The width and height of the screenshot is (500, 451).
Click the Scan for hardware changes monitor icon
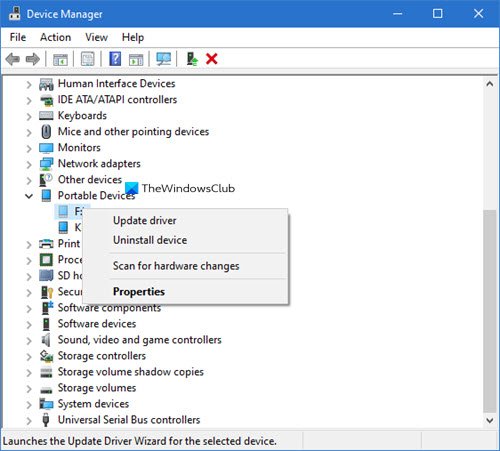pos(164,59)
